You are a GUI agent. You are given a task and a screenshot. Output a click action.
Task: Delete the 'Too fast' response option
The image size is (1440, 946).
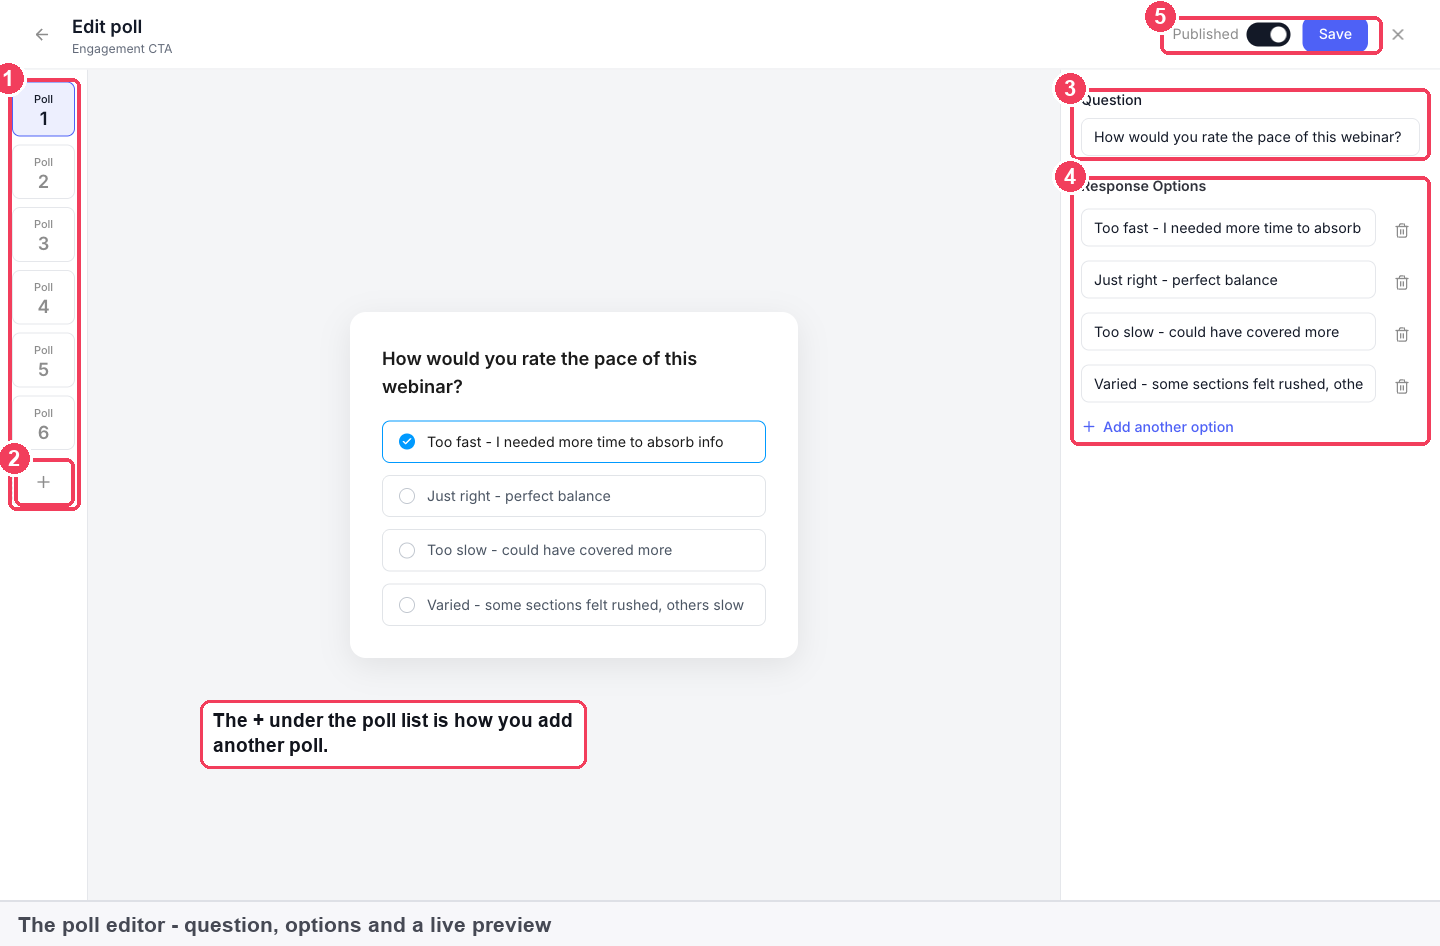click(1402, 230)
